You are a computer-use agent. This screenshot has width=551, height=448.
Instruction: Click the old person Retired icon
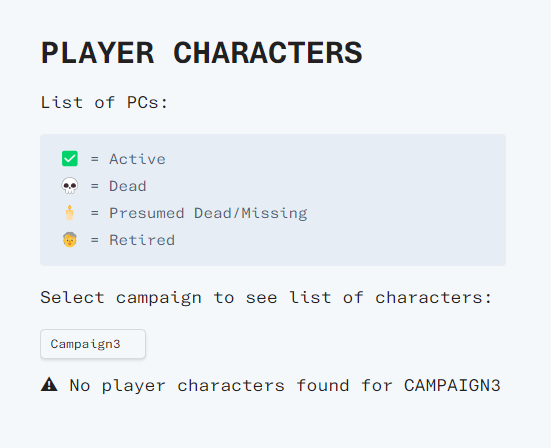(70, 240)
